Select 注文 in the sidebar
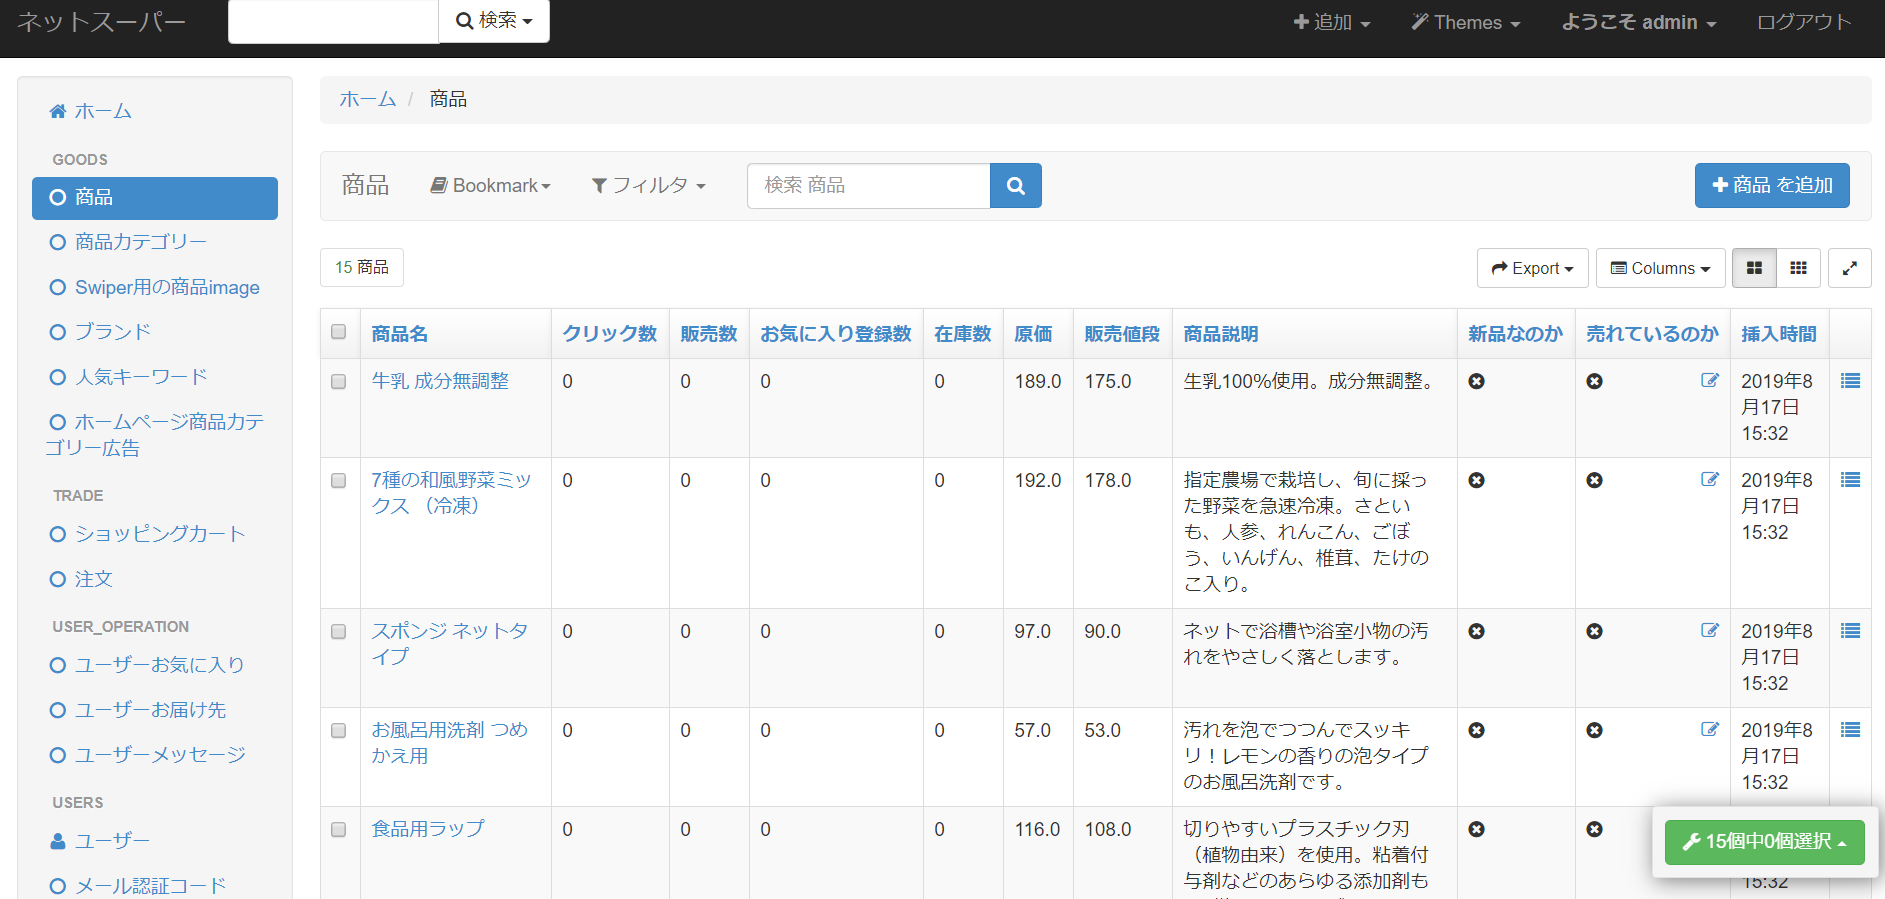1885x899 pixels. (x=155, y=579)
